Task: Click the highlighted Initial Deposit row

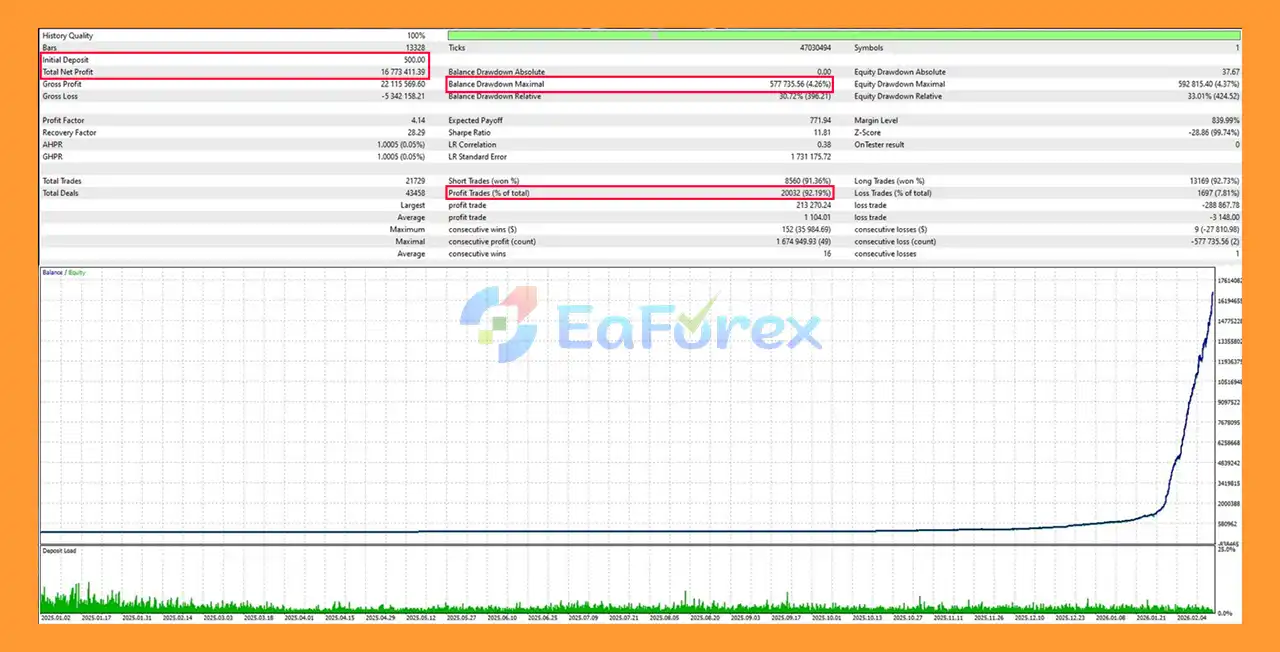Action: click(x=230, y=59)
